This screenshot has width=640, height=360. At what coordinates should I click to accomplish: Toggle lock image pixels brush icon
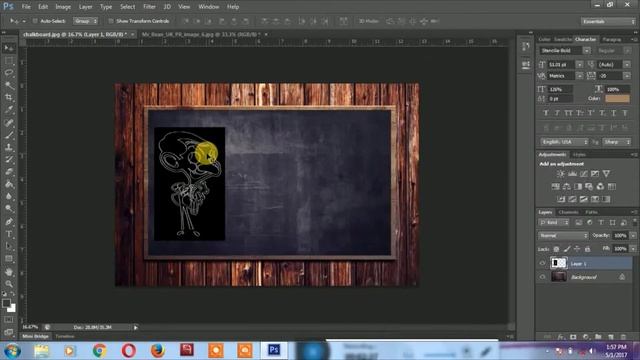point(567,249)
